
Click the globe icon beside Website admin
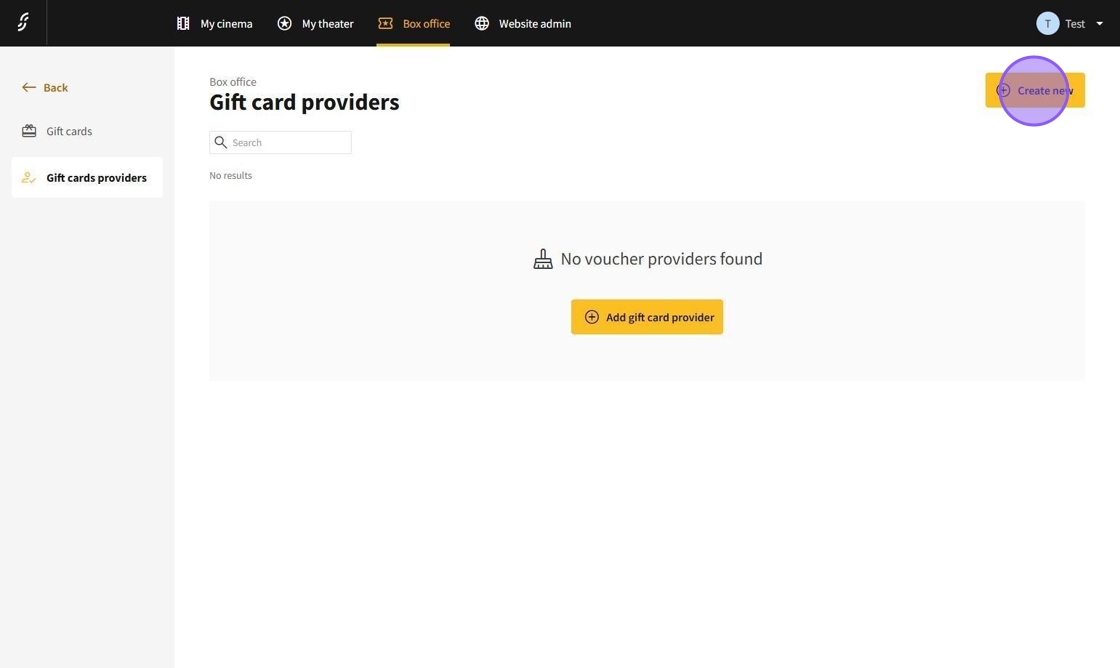coord(482,23)
